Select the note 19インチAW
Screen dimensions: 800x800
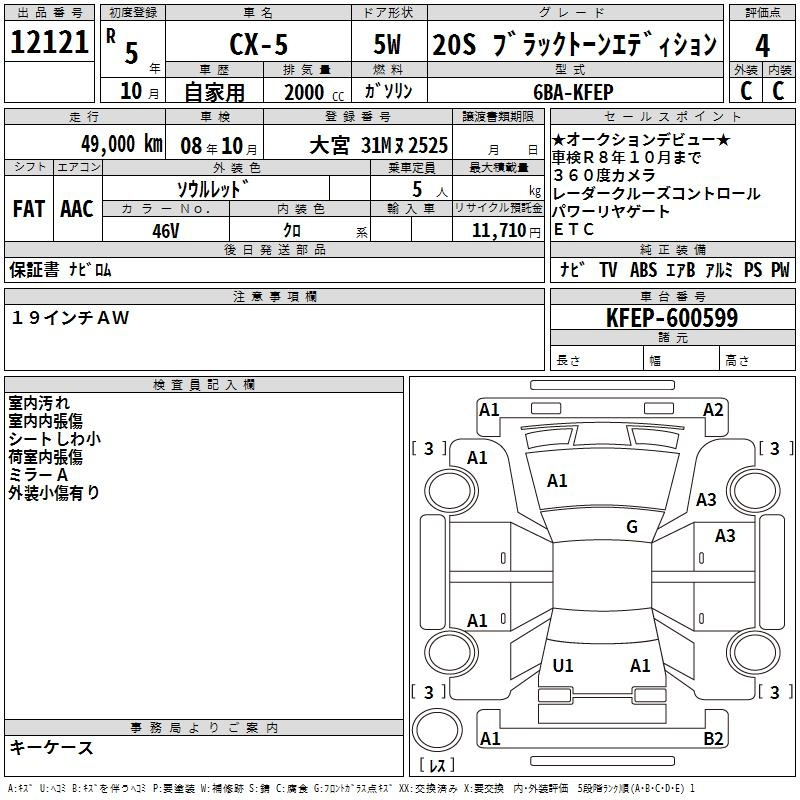point(70,318)
